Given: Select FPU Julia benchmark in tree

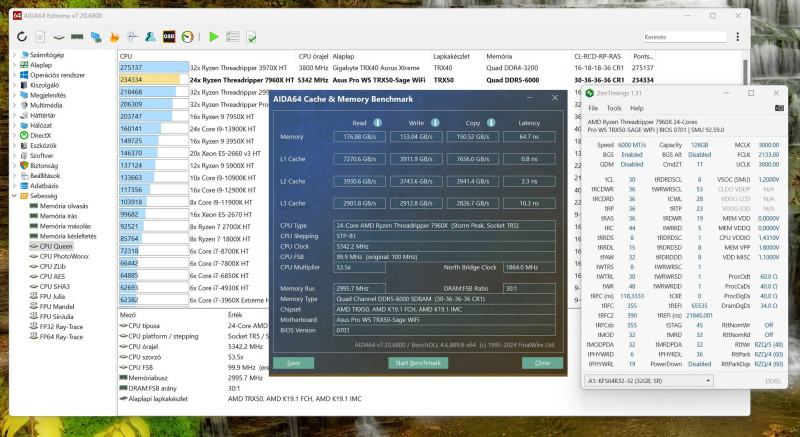Looking at the screenshot, I should pos(52,296).
